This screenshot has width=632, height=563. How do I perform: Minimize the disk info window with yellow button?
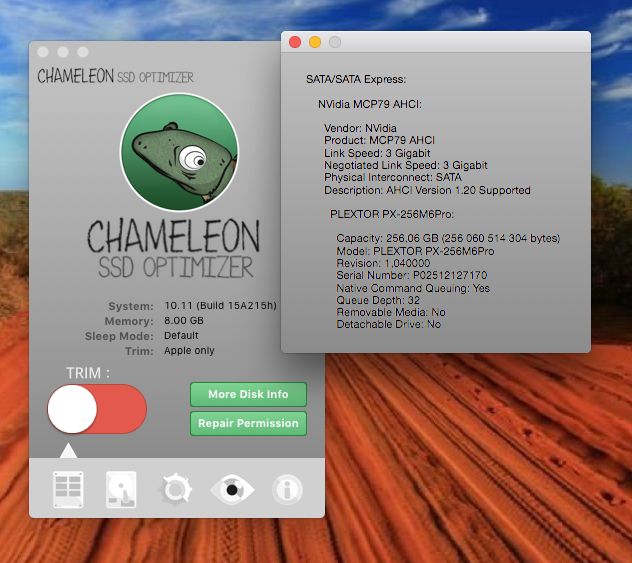pyautogui.click(x=315, y=42)
